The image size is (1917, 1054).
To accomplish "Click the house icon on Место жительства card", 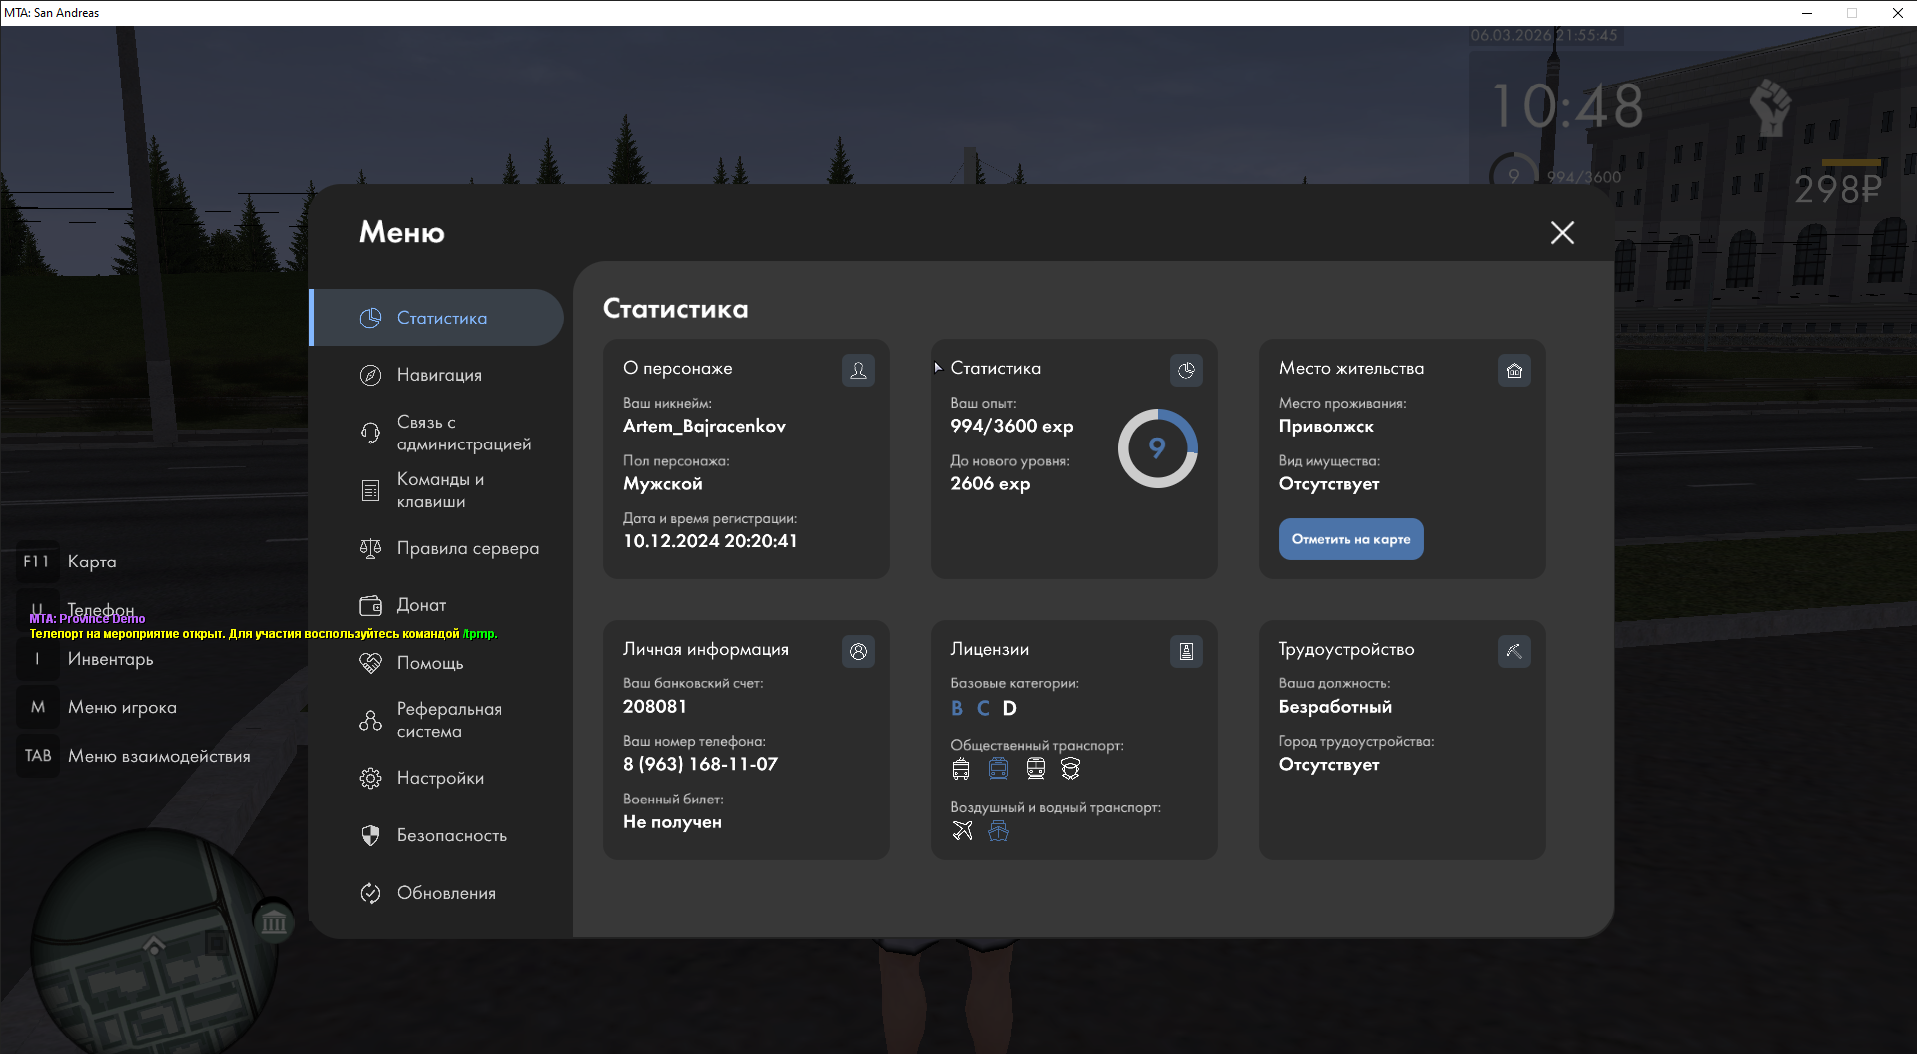I will coord(1514,371).
